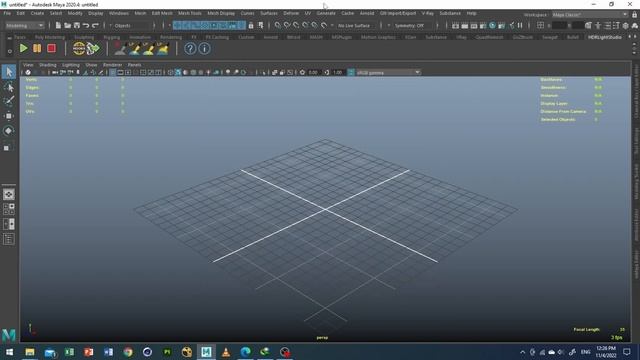Open the Objects selection mask dropdown

pos(131,25)
